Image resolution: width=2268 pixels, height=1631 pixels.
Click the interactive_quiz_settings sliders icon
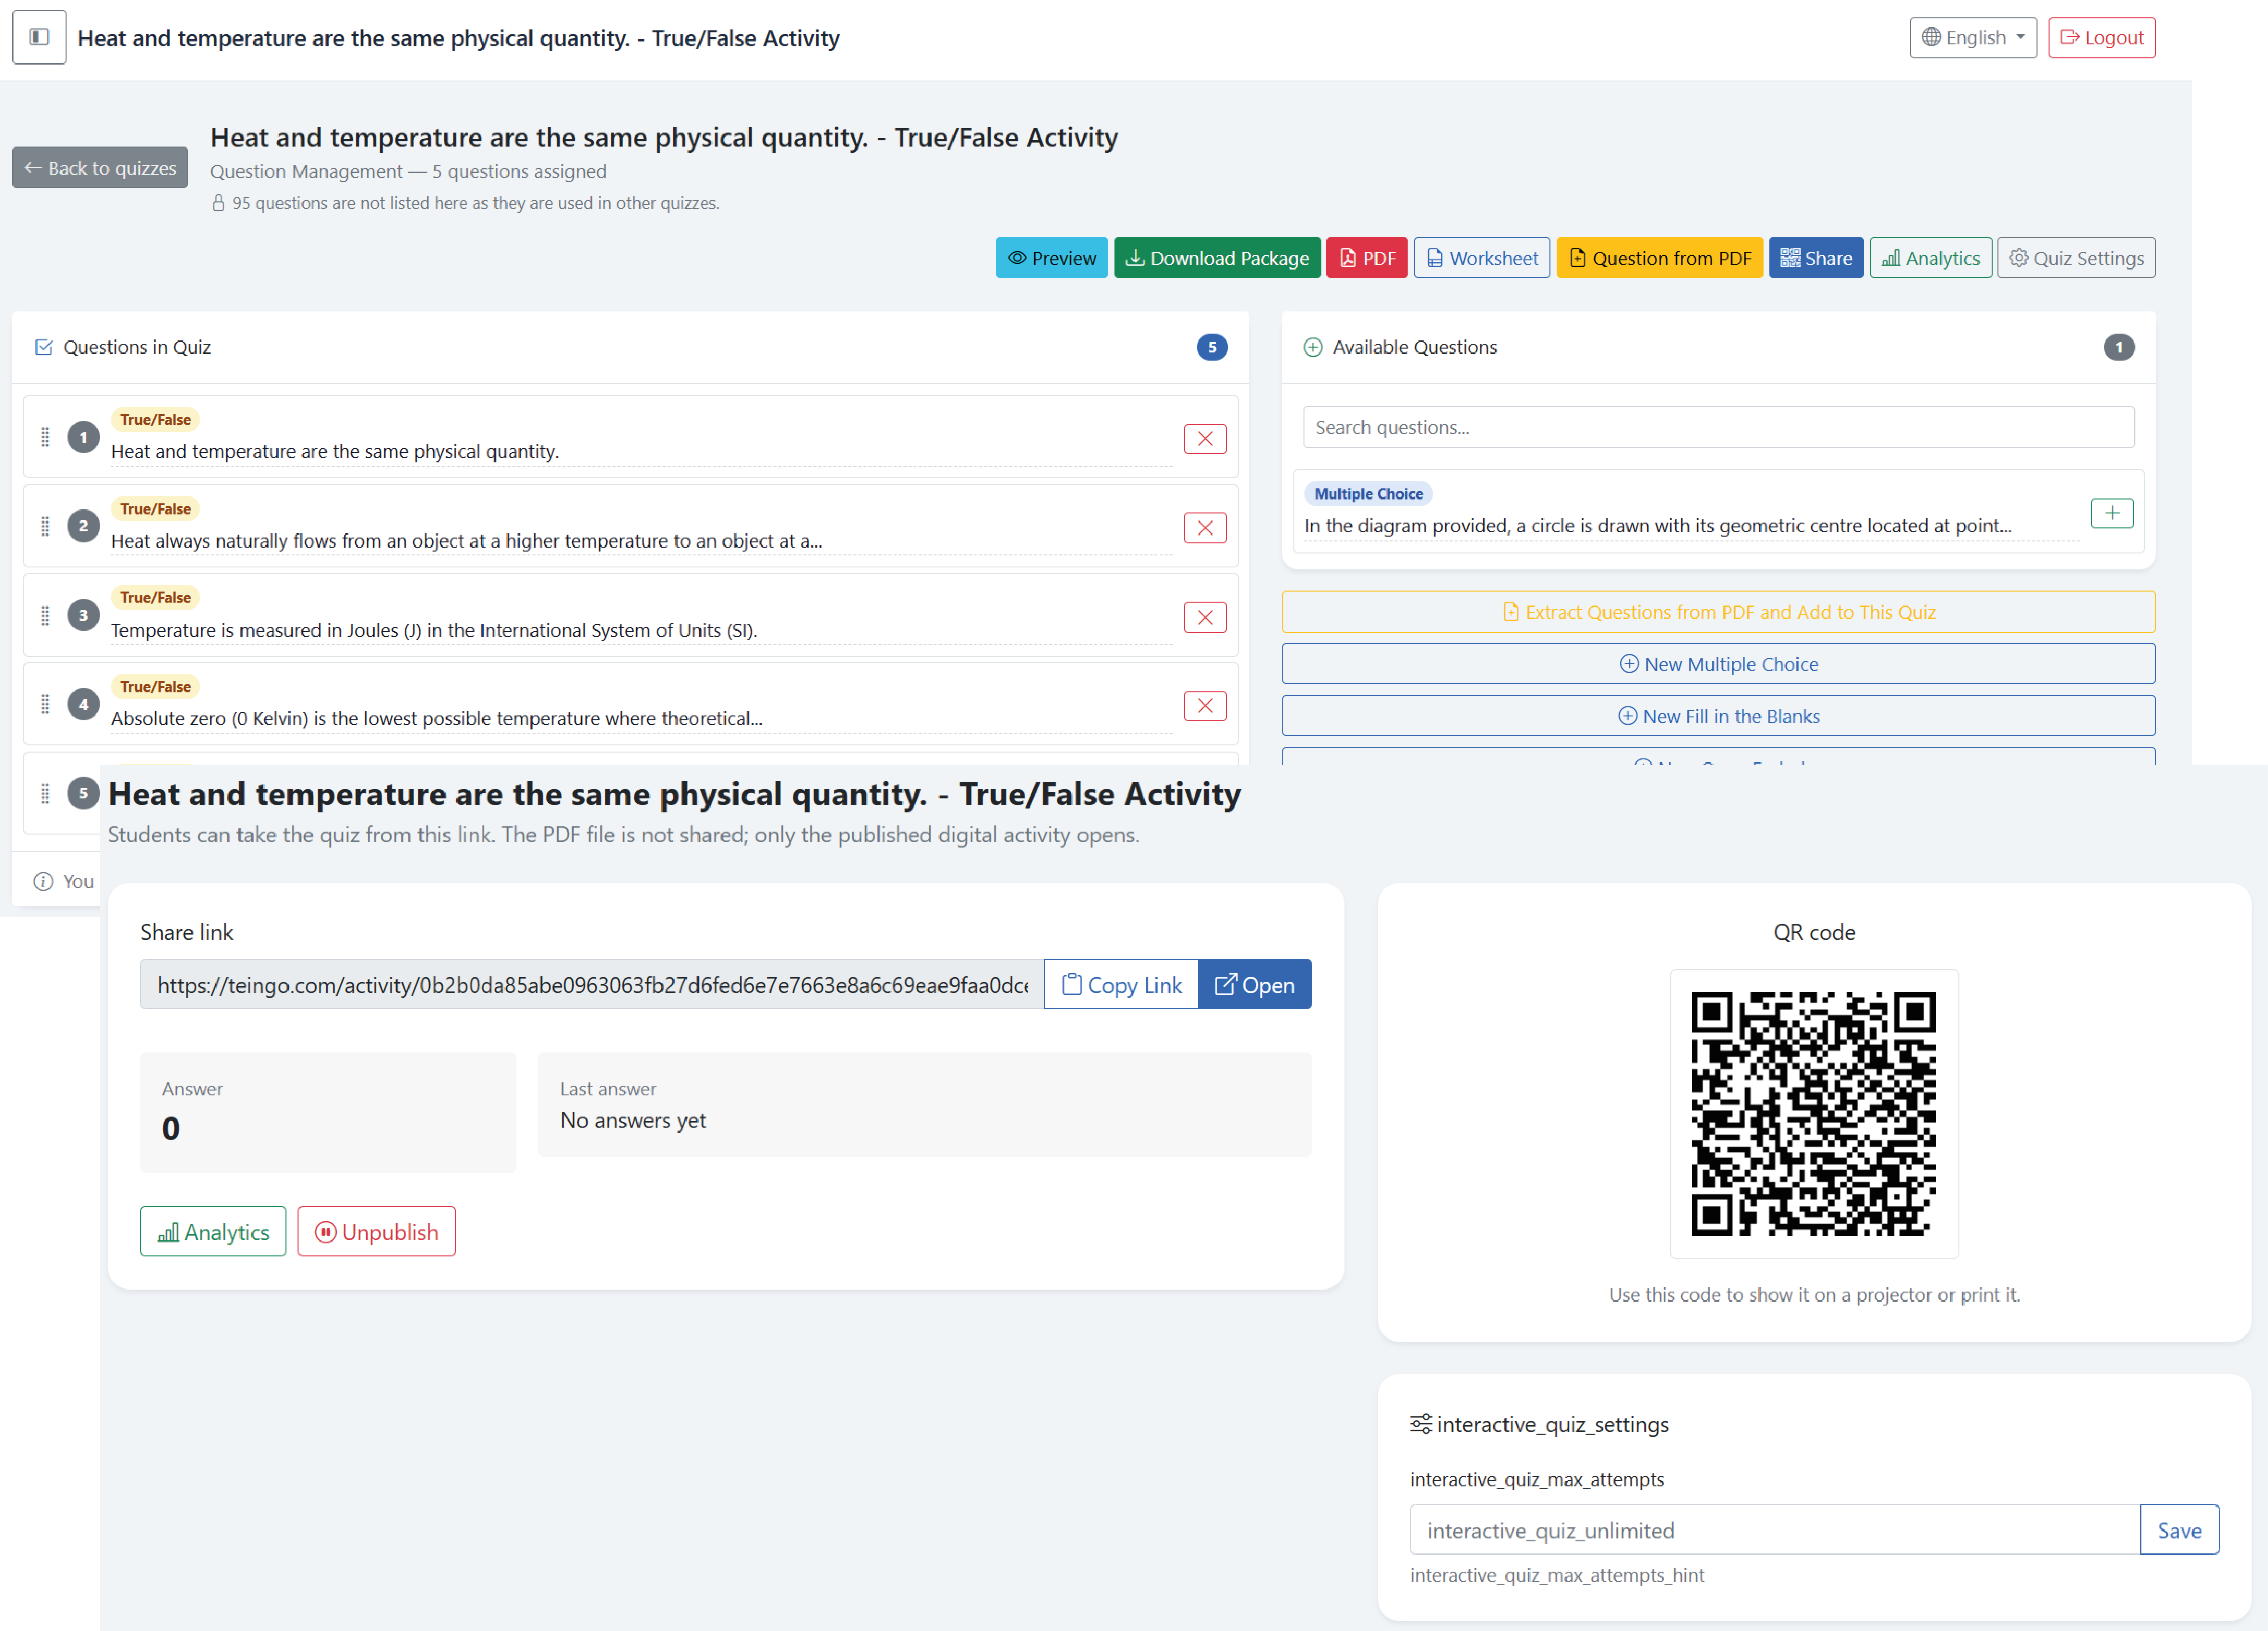tap(1420, 1424)
